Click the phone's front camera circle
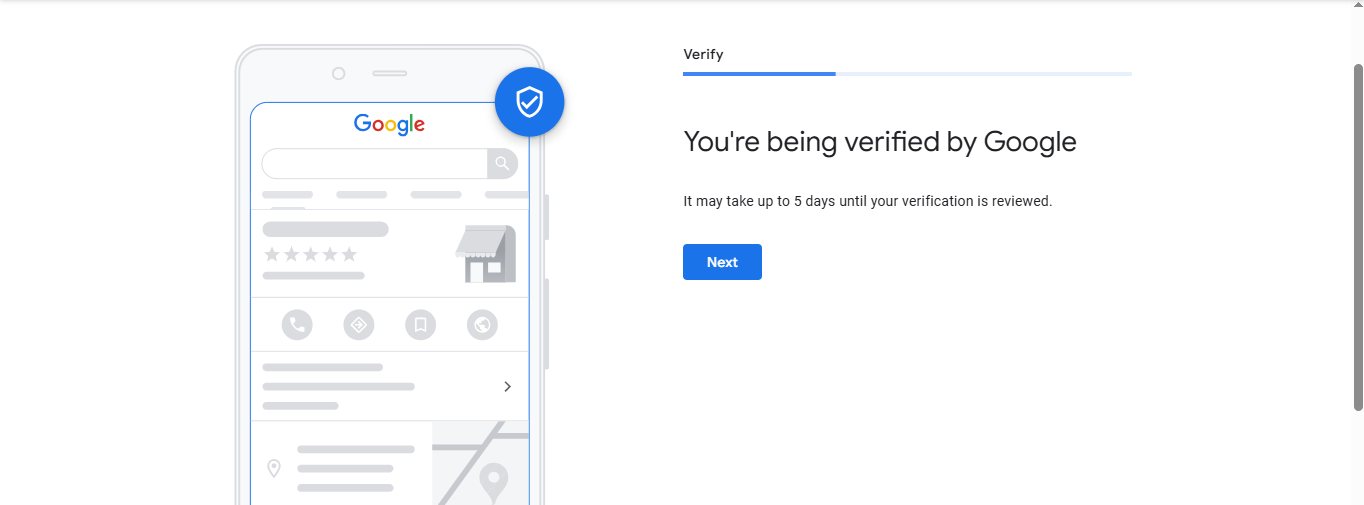This screenshot has width=1364, height=505. (x=338, y=73)
